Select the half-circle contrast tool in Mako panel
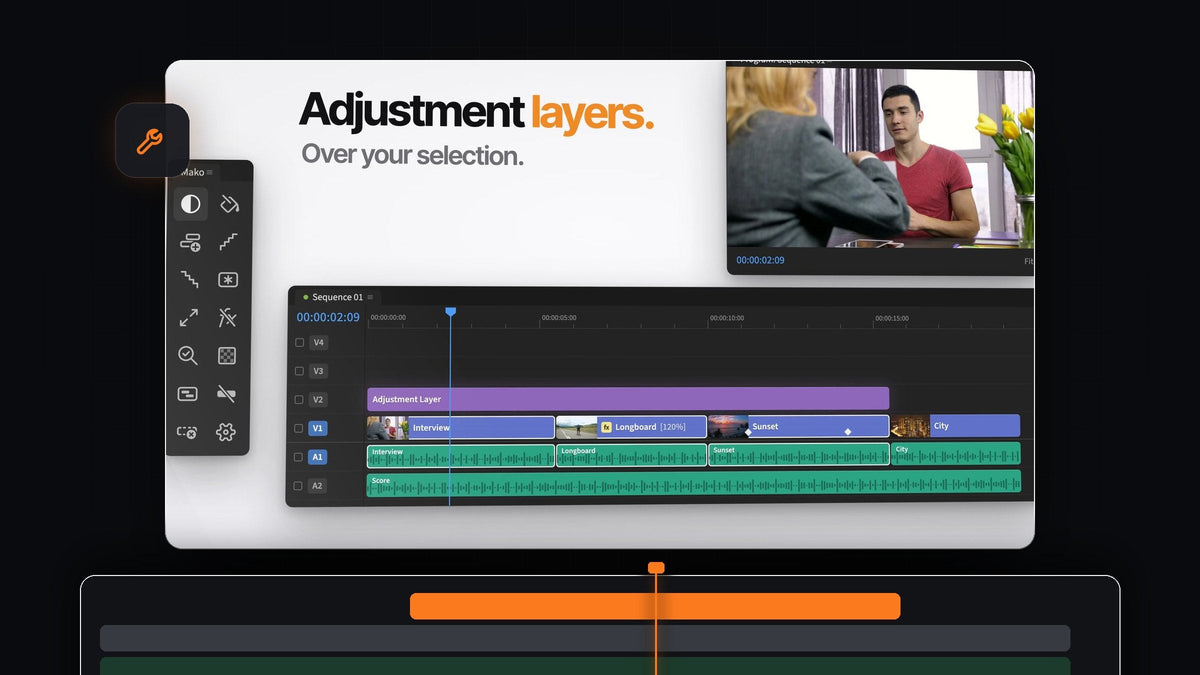Viewport: 1200px width, 675px height. 190,204
